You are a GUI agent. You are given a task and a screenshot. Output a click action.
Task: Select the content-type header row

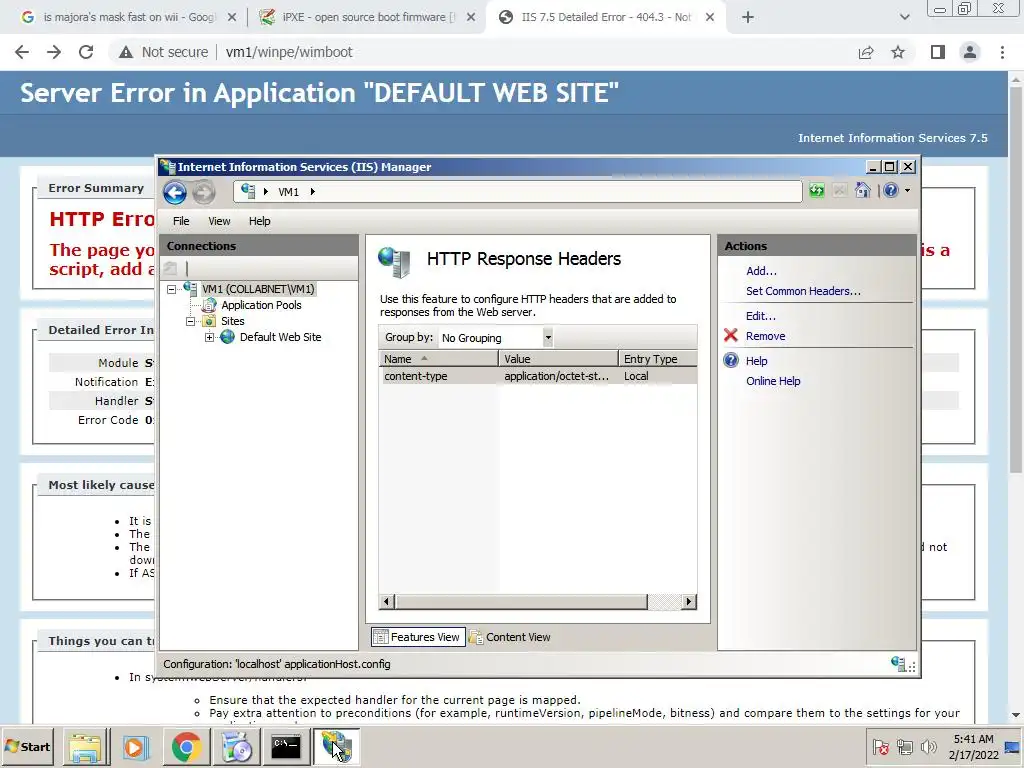coord(538,376)
